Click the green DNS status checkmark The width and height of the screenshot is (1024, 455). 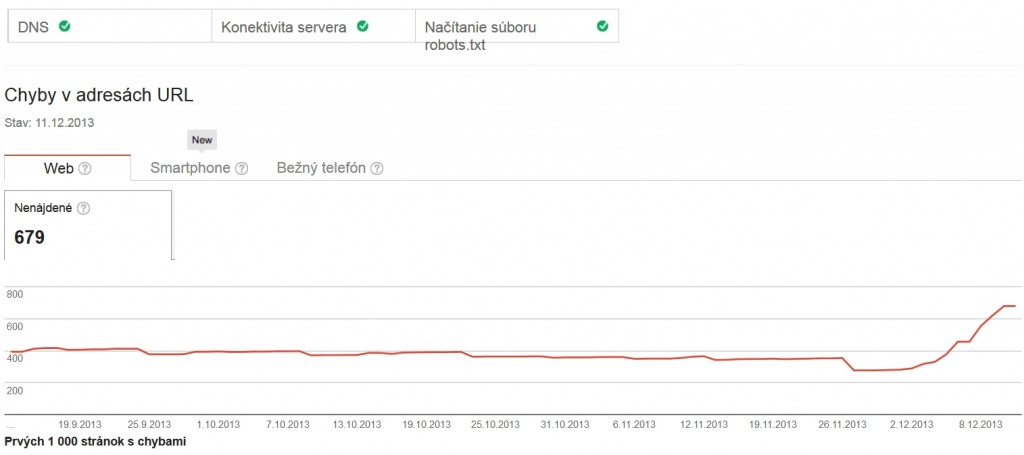click(65, 27)
